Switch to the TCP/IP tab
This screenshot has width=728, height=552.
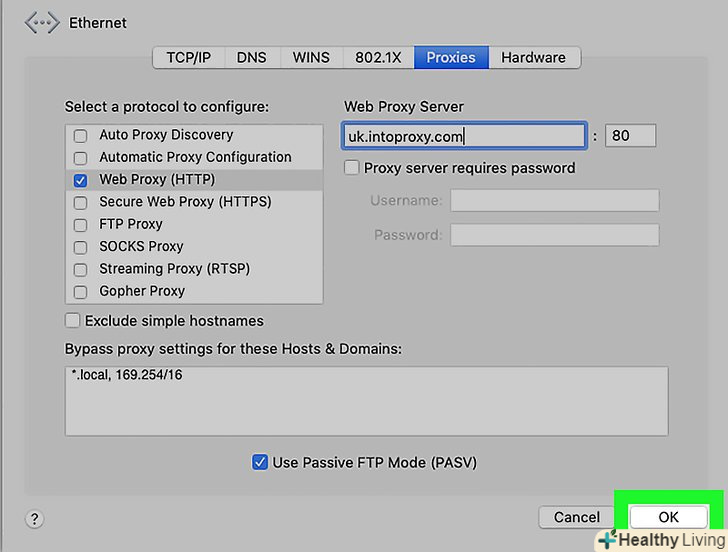tap(189, 58)
